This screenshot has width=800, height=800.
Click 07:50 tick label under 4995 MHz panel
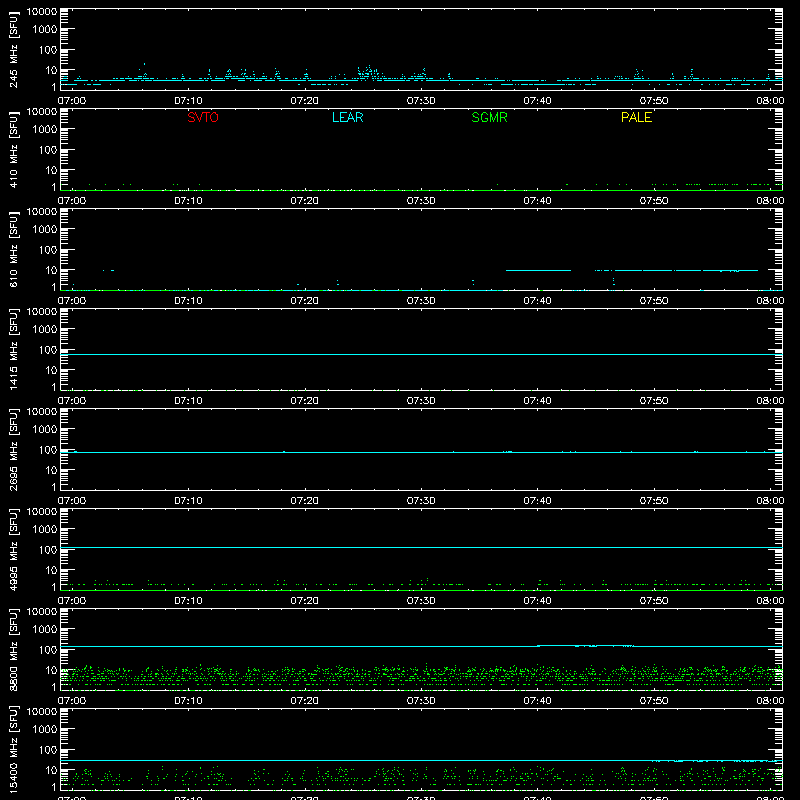coord(654,601)
